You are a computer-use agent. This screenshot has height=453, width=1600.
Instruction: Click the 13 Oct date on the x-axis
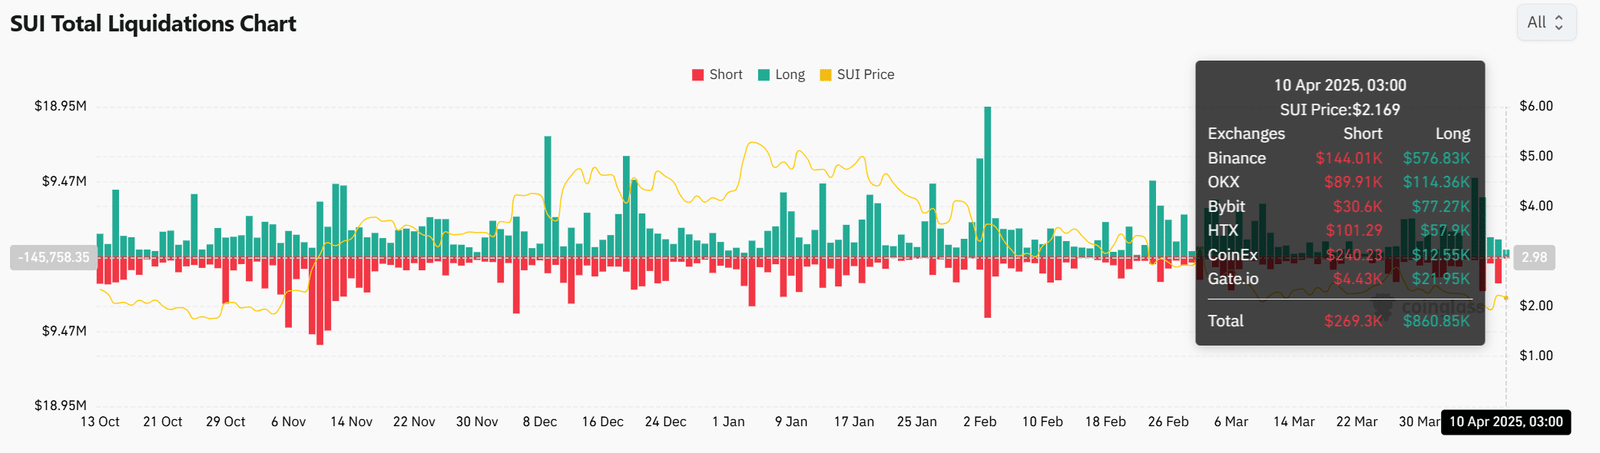click(100, 422)
